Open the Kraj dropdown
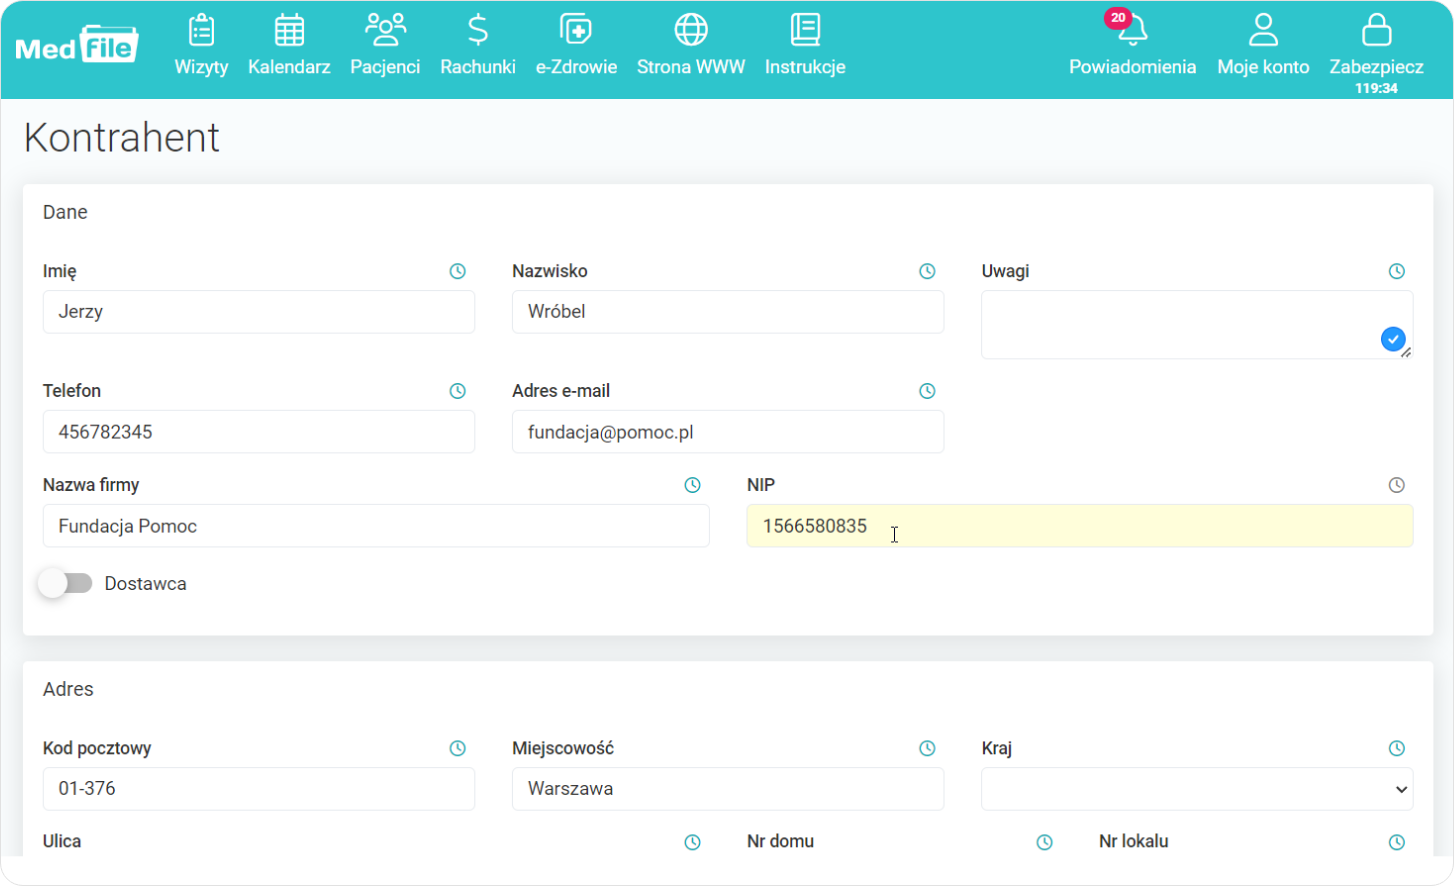The width and height of the screenshot is (1454, 886). point(1197,789)
